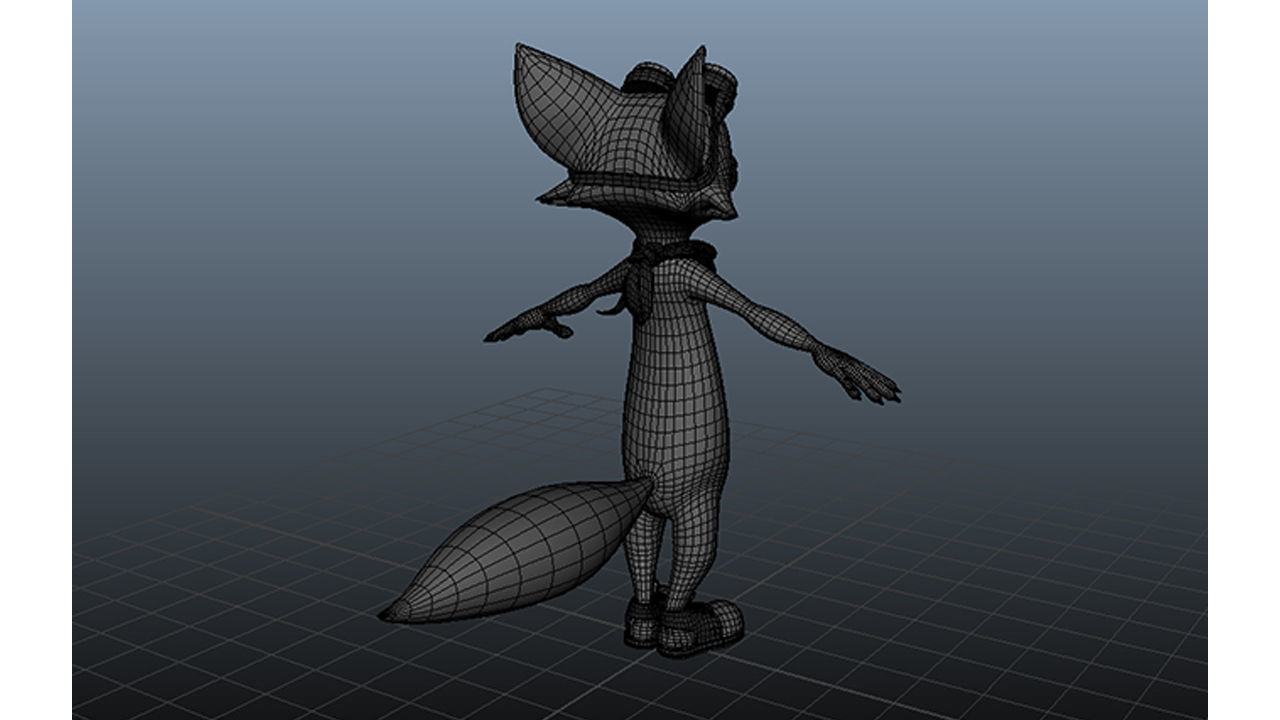Viewport: 1280px width, 720px height.
Task: Select the fox's outstretched right hand
Action: (857, 374)
